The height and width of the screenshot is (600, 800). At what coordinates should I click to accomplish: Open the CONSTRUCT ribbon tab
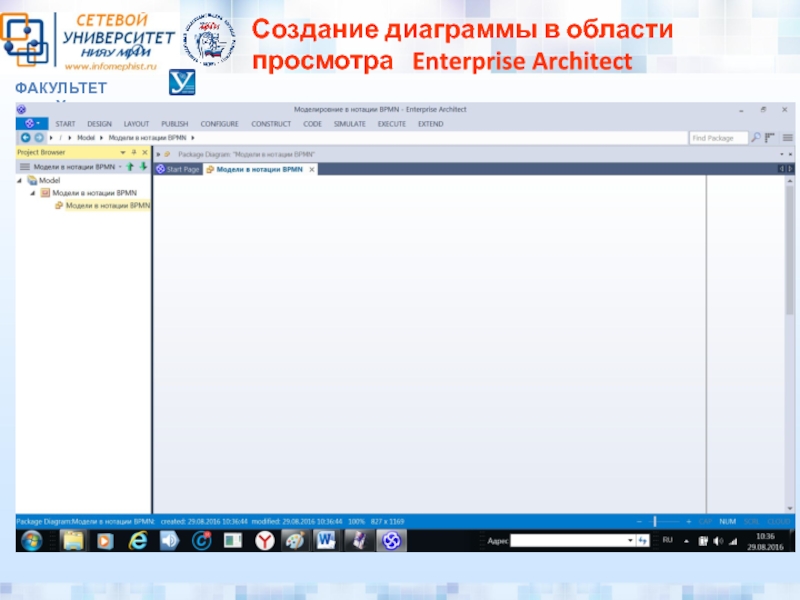(x=271, y=124)
